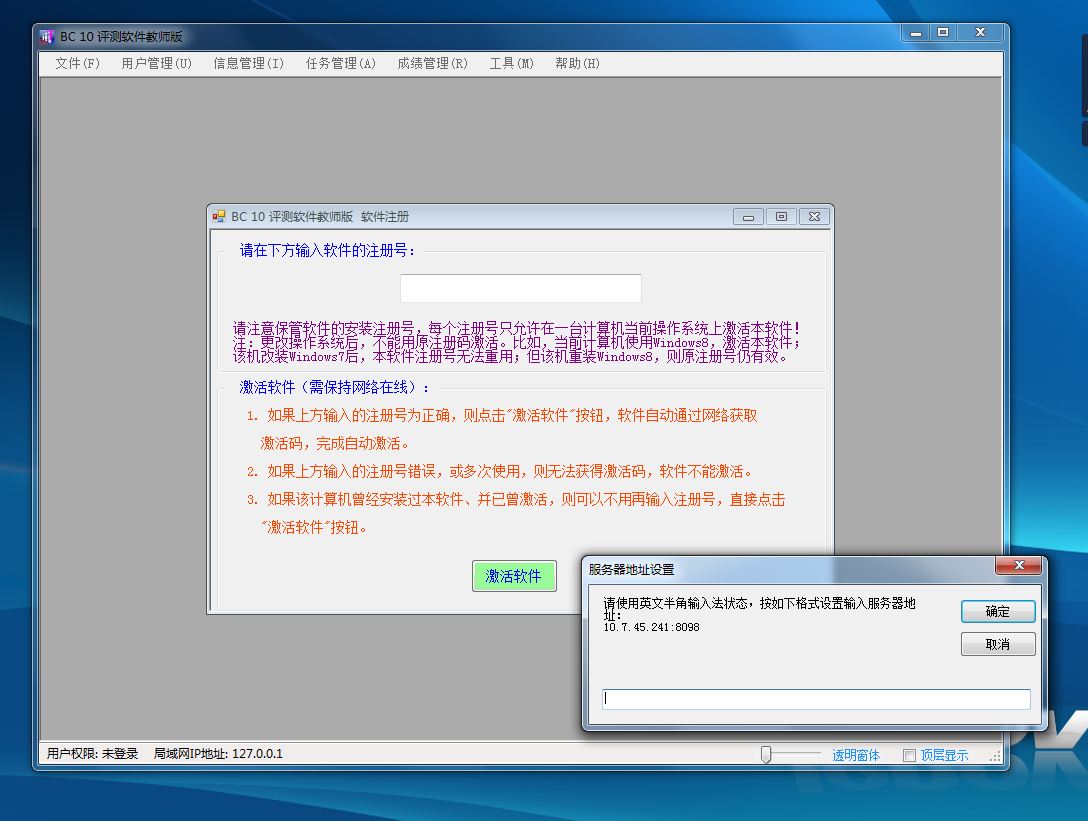
Task: Click the registration window's title bar icon
Action: (219, 216)
